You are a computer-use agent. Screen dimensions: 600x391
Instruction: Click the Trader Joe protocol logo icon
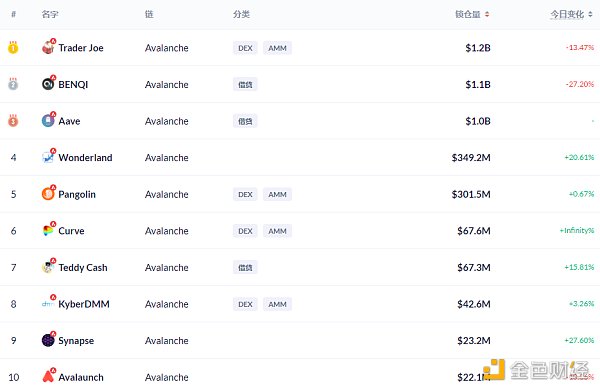48,48
